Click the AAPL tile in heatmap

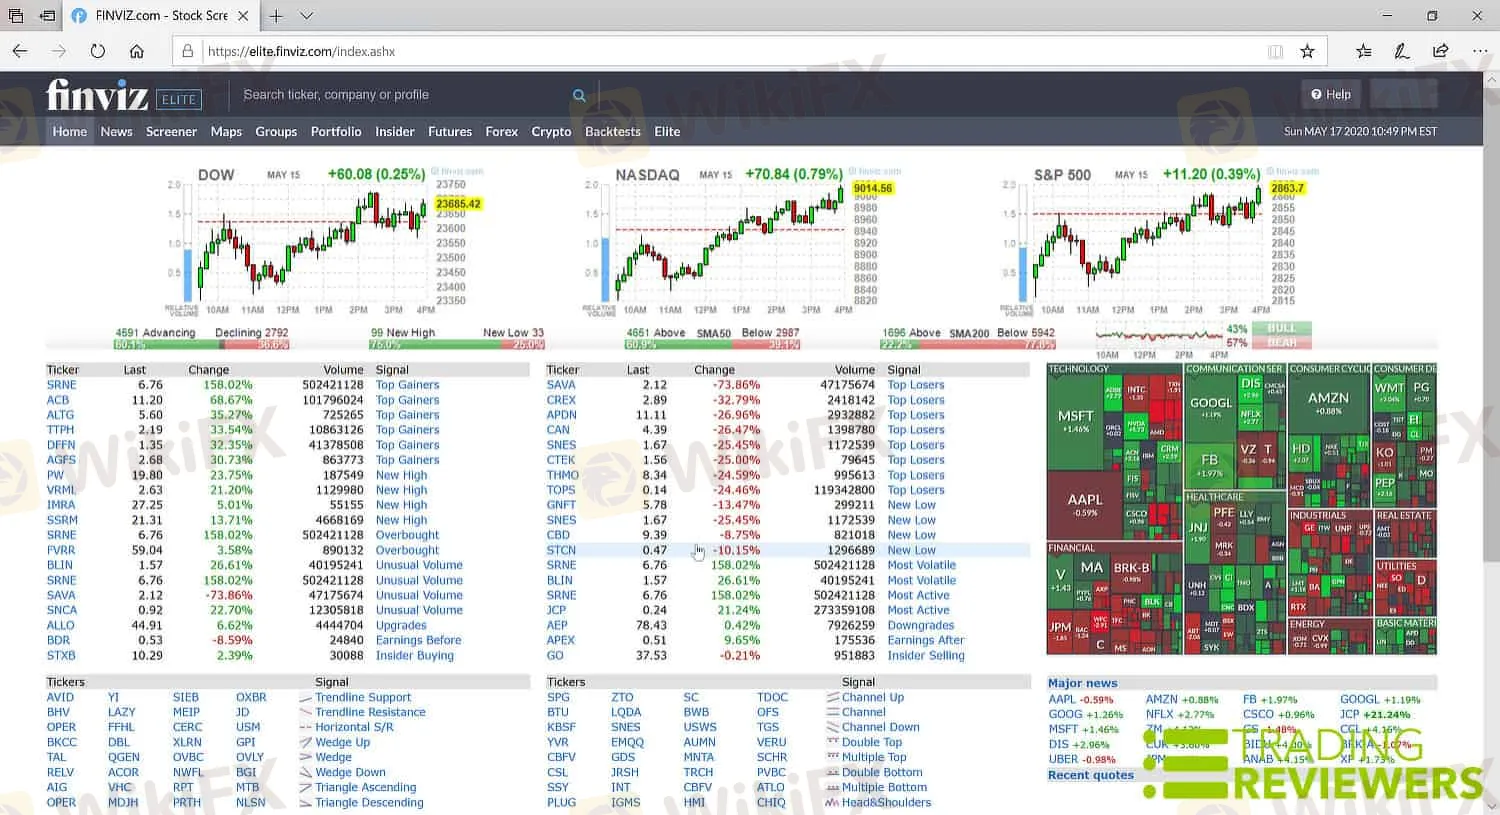point(1085,503)
